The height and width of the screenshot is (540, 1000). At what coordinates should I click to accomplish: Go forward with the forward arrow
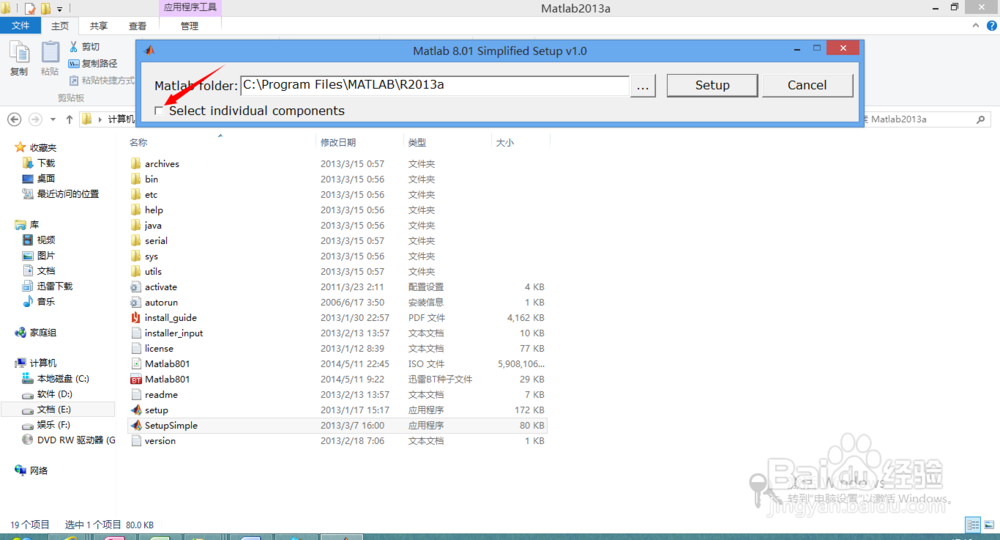point(35,119)
